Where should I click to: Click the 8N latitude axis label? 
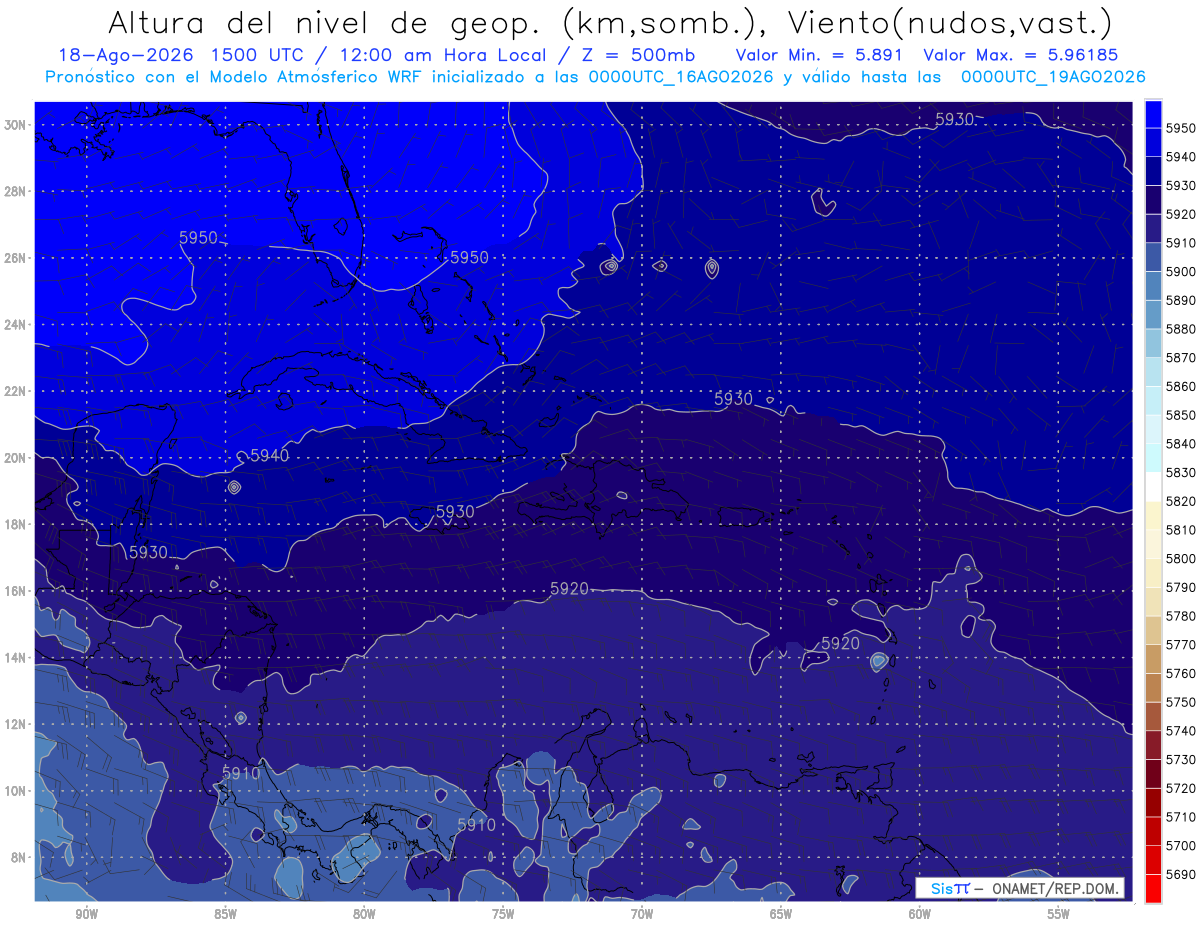coord(20,857)
